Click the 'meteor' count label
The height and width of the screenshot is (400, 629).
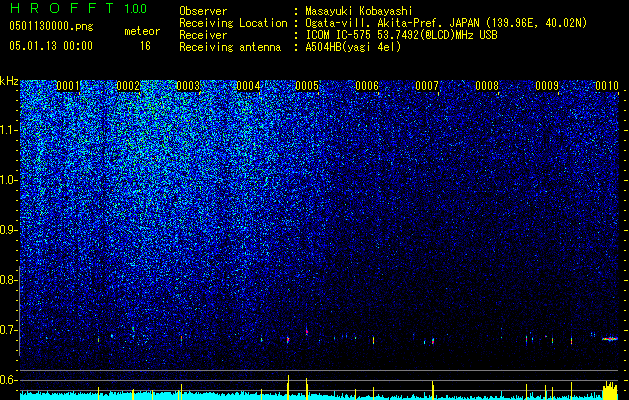click(x=142, y=31)
